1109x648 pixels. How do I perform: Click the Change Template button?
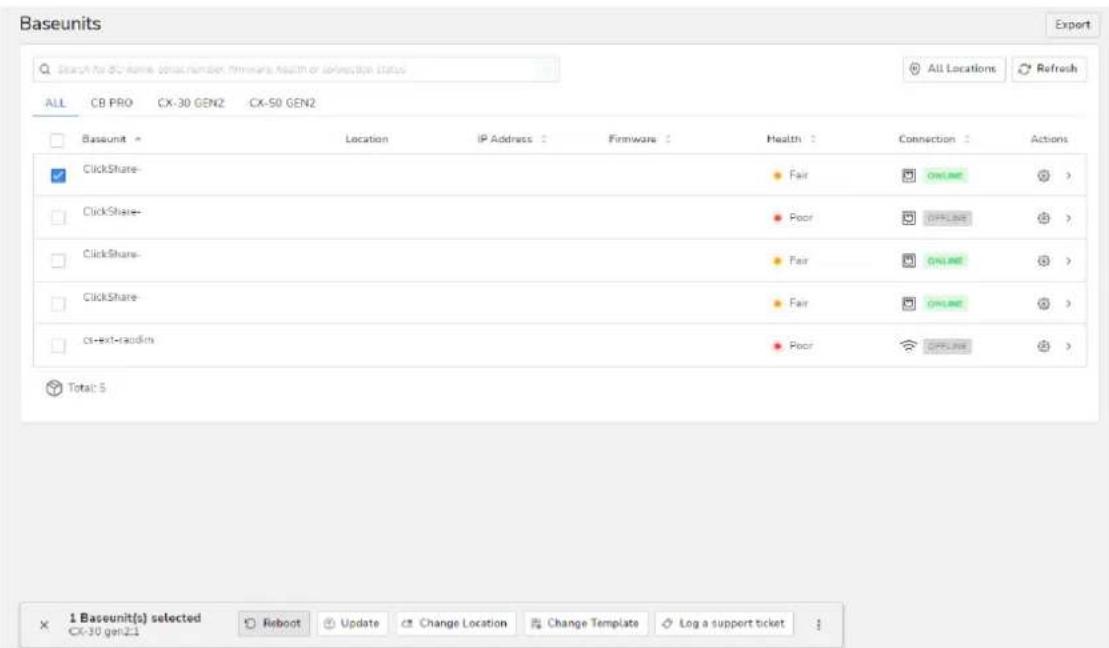585,623
